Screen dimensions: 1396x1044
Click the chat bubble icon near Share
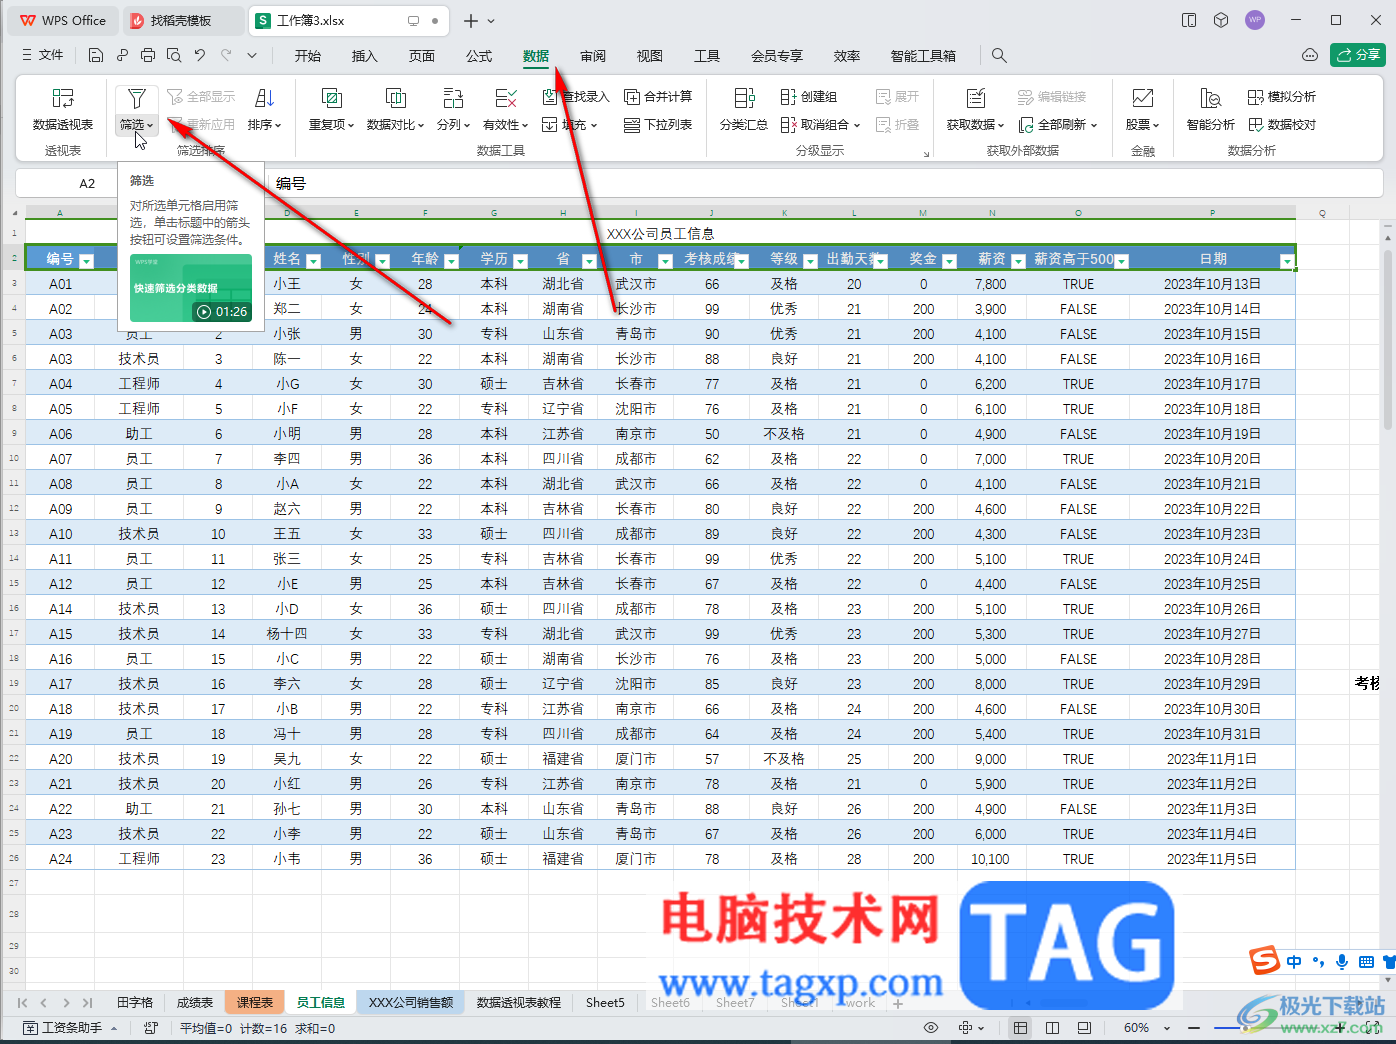coord(1309,55)
